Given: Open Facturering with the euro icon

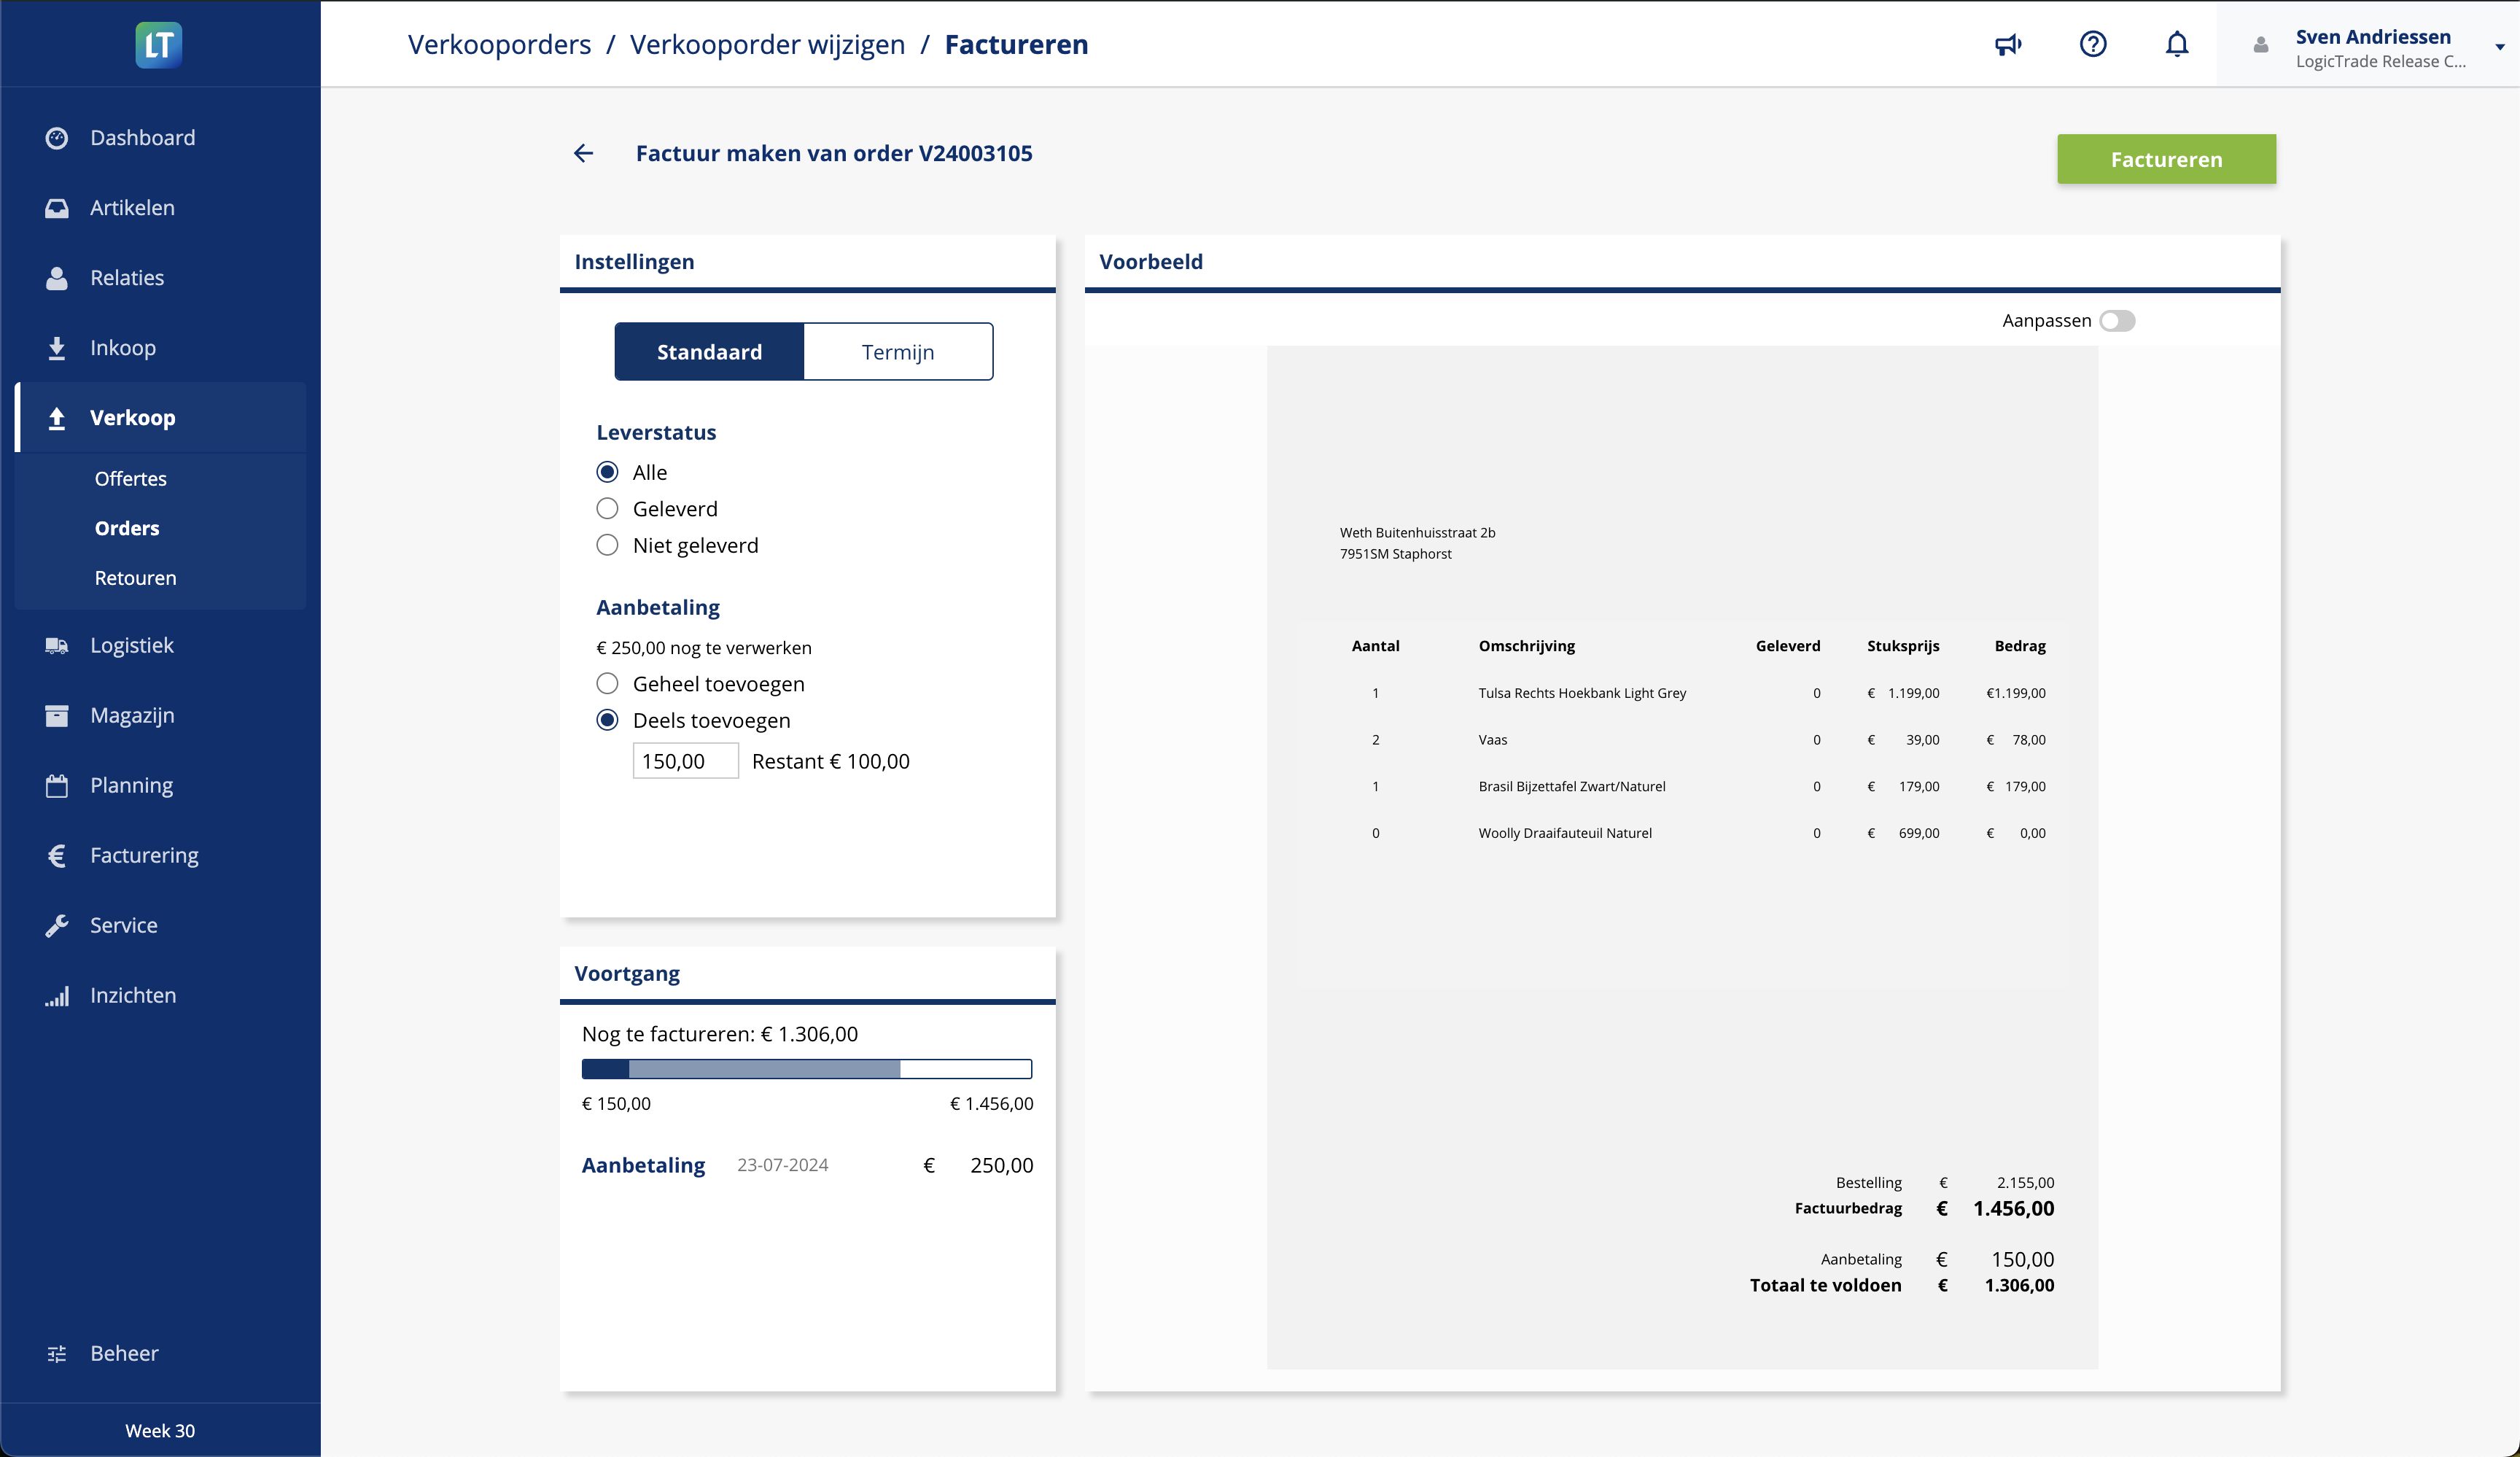Looking at the screenshot, I should 144,855.
